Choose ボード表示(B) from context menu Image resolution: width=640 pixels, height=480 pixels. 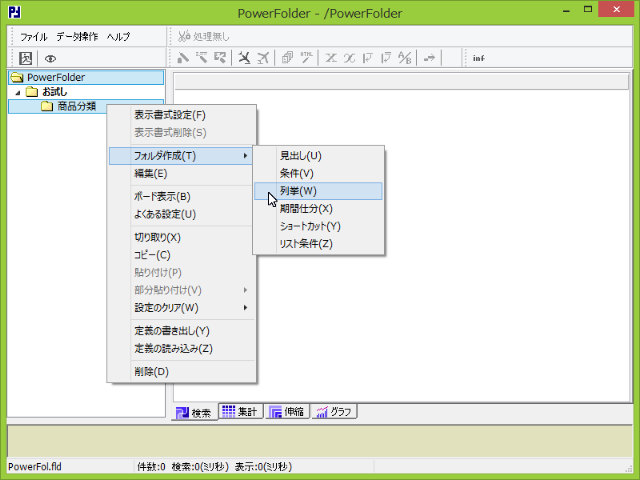point(162,197)
